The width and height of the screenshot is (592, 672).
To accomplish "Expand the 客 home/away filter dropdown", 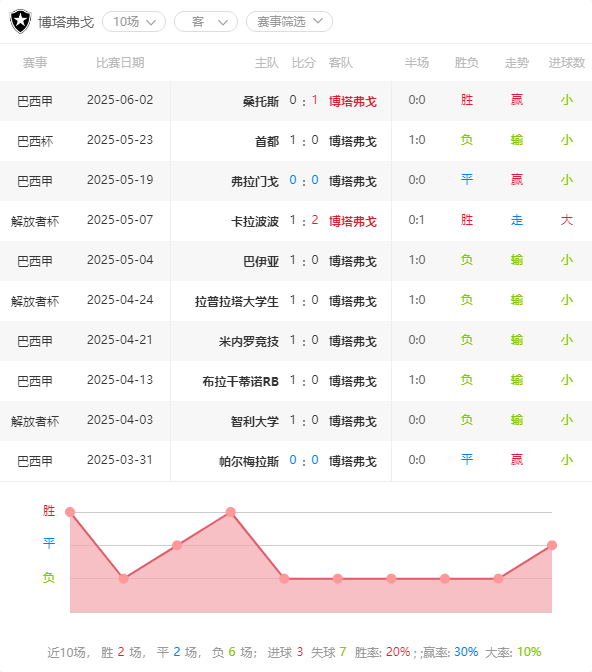I will [206, 21].
